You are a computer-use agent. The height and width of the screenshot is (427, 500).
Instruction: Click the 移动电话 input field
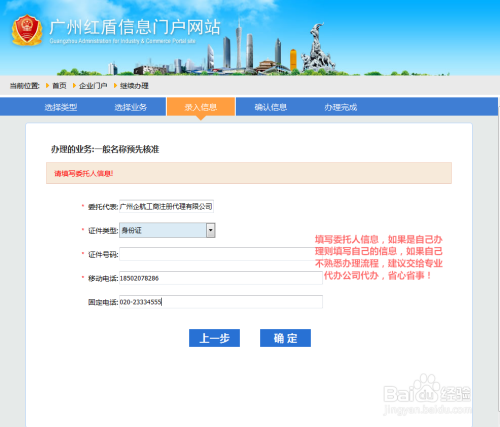click(221, 278)
